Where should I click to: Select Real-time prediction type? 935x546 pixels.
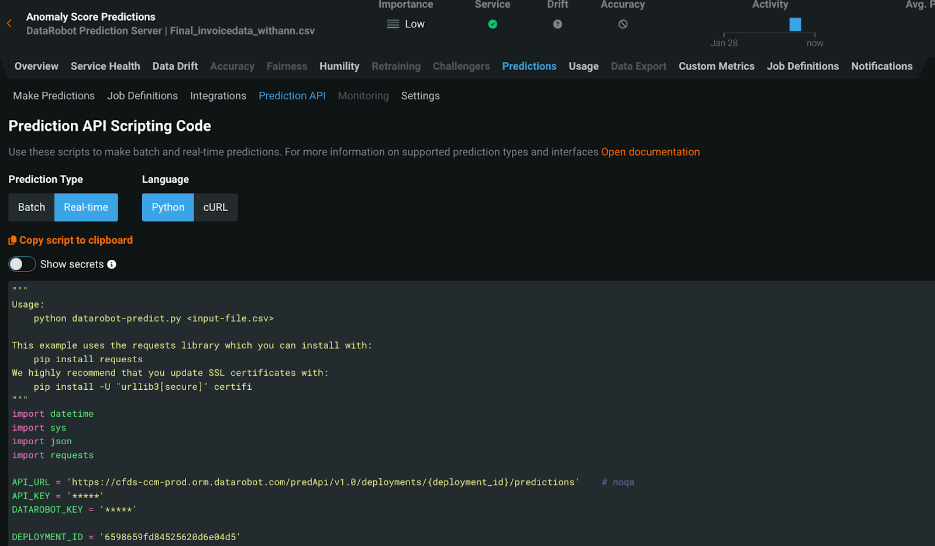[x=86, y=207]
